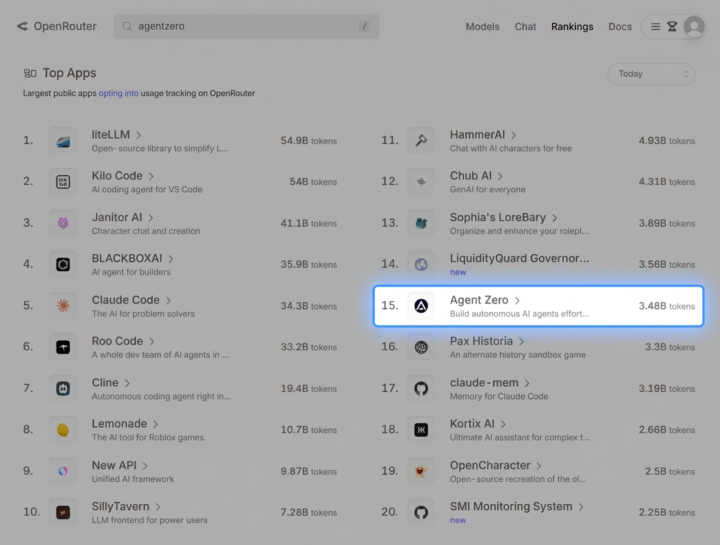
Task: Open the Models nav item
Action: [482, 27]
